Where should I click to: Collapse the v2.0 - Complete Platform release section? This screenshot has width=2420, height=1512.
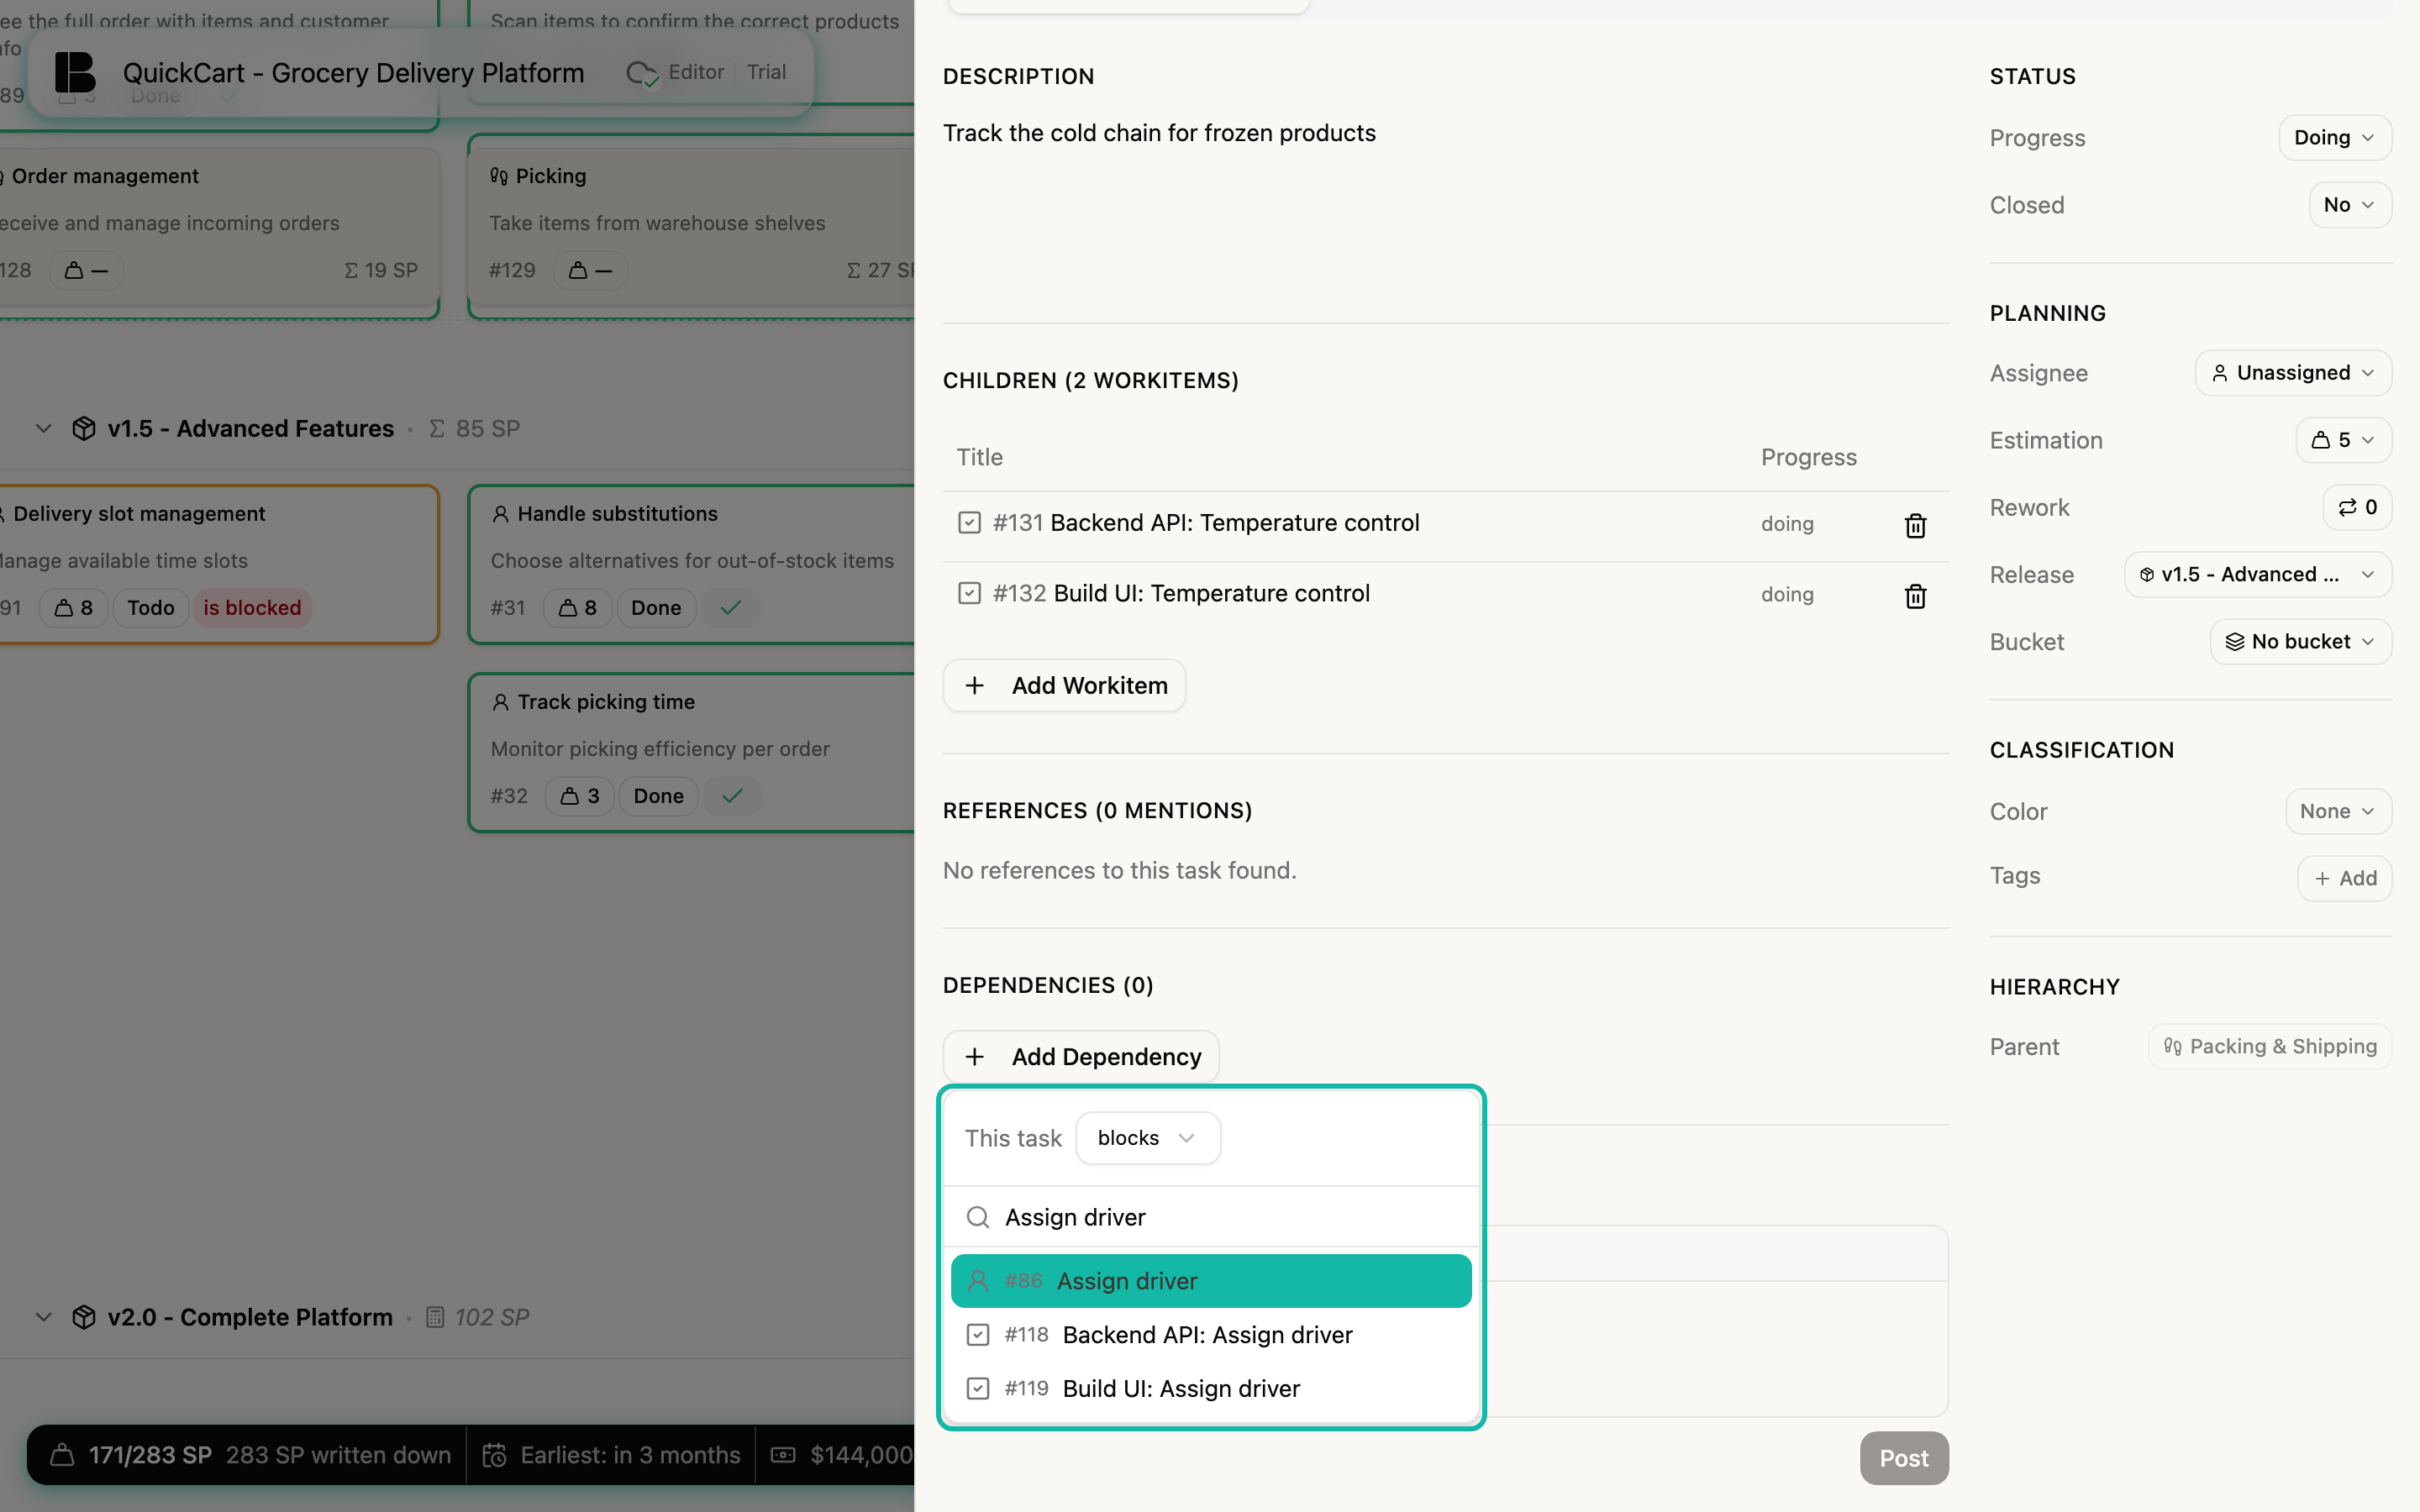pyautogui.click(x=43, y=1317)
